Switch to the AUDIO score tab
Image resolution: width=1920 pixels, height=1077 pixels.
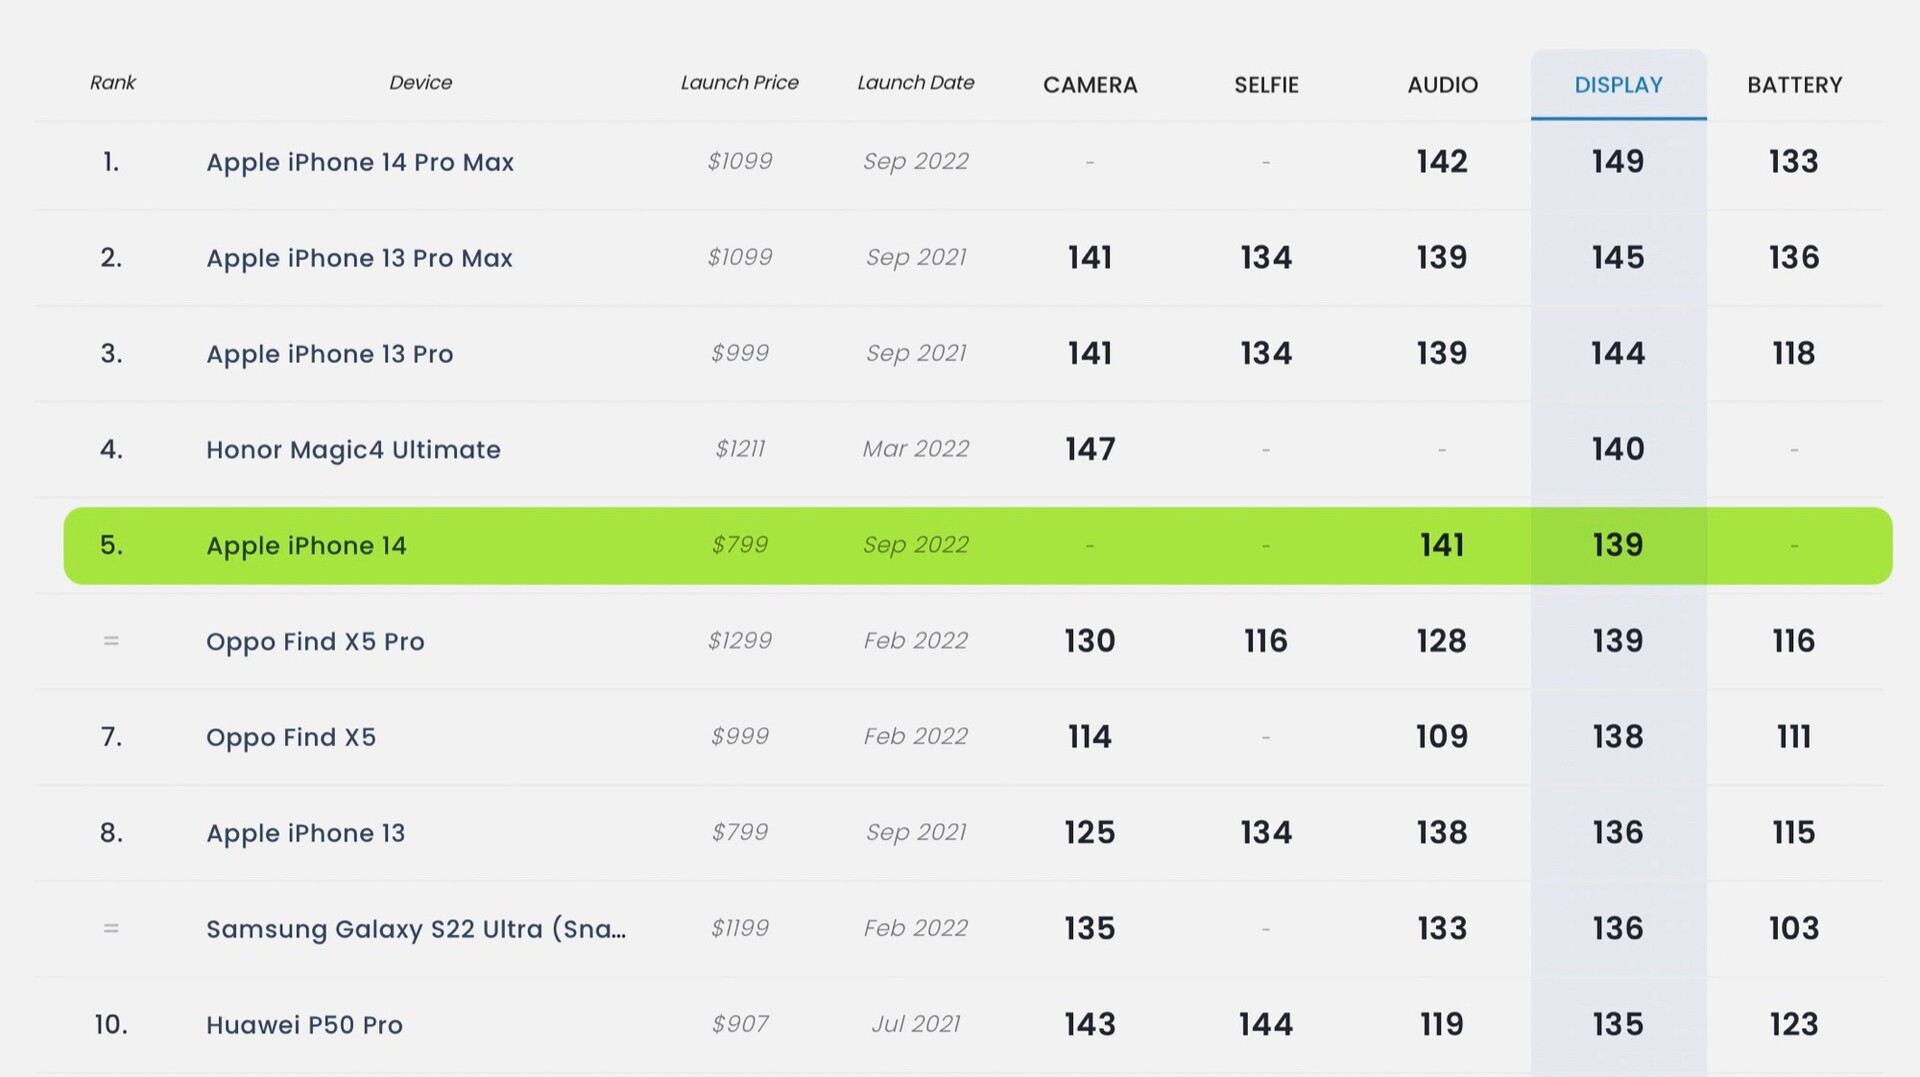point(1442,85)
